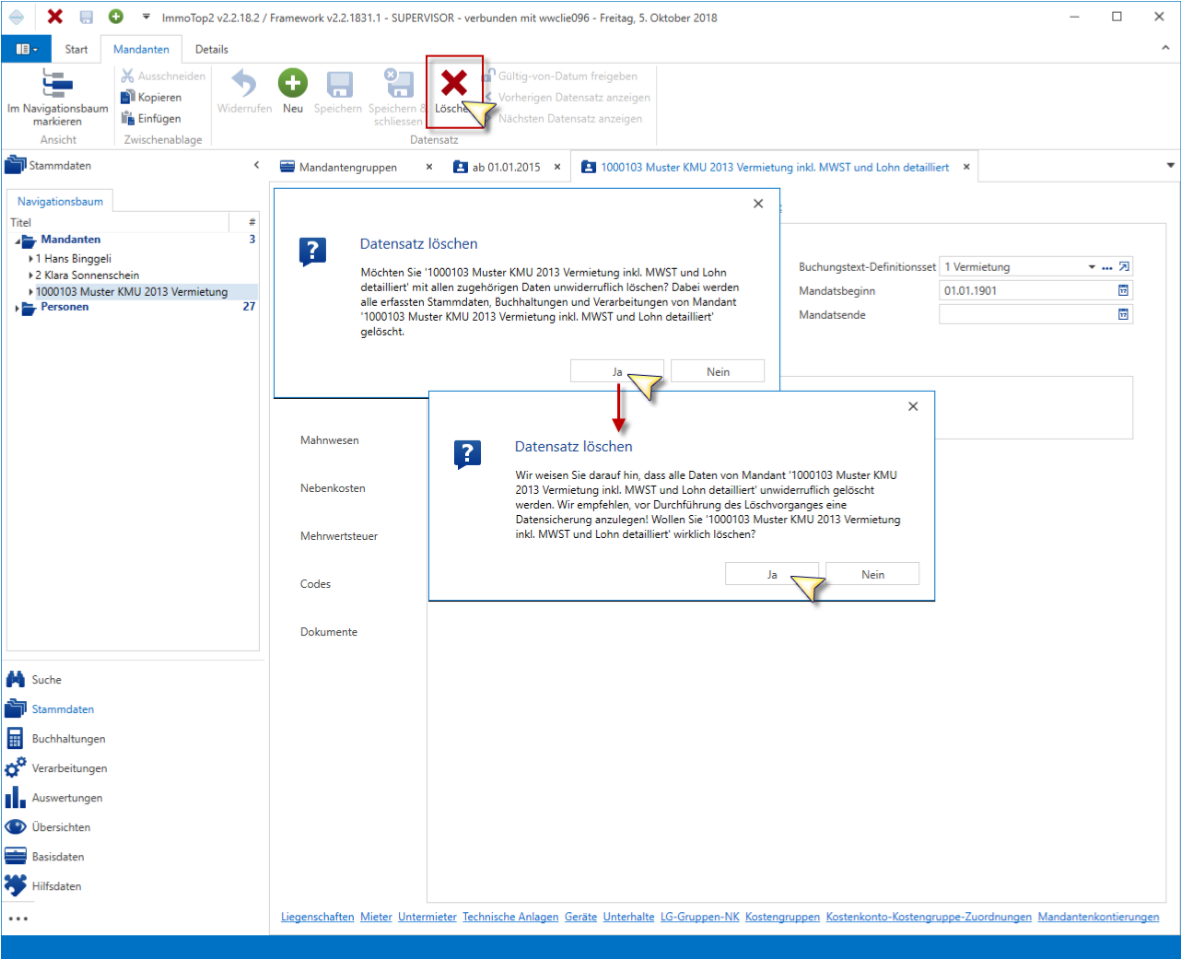Click the green Neu record icon
The height and width of the screenshot is (960, 1182).
(292, 83)
